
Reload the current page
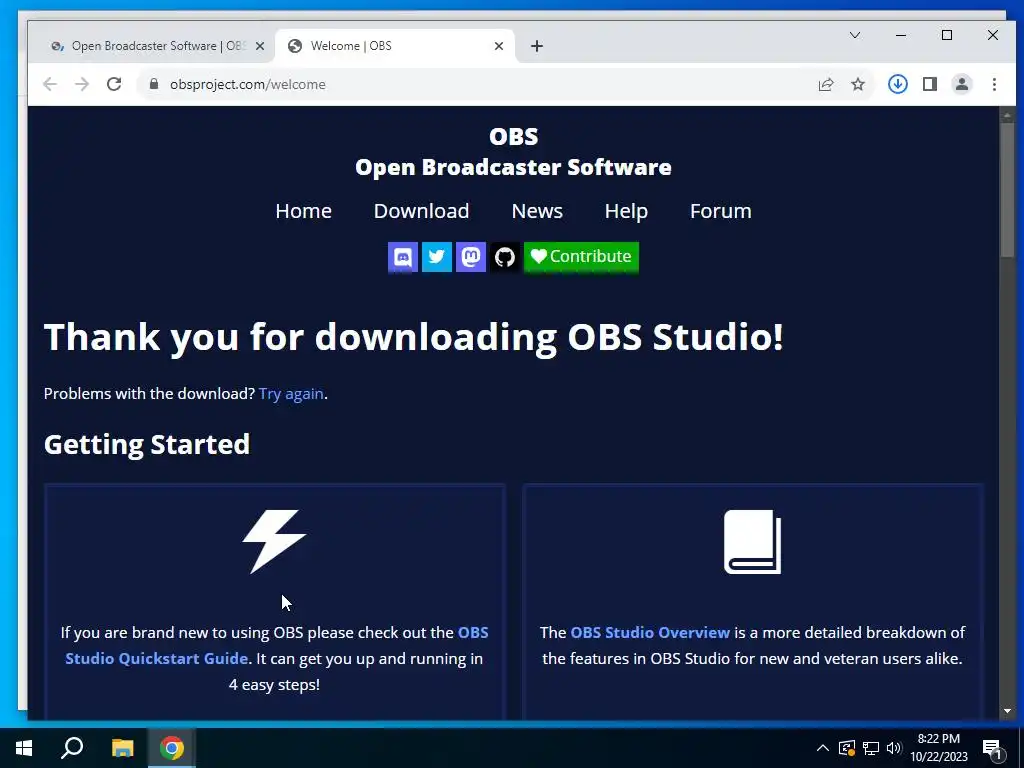click(114, 84)
